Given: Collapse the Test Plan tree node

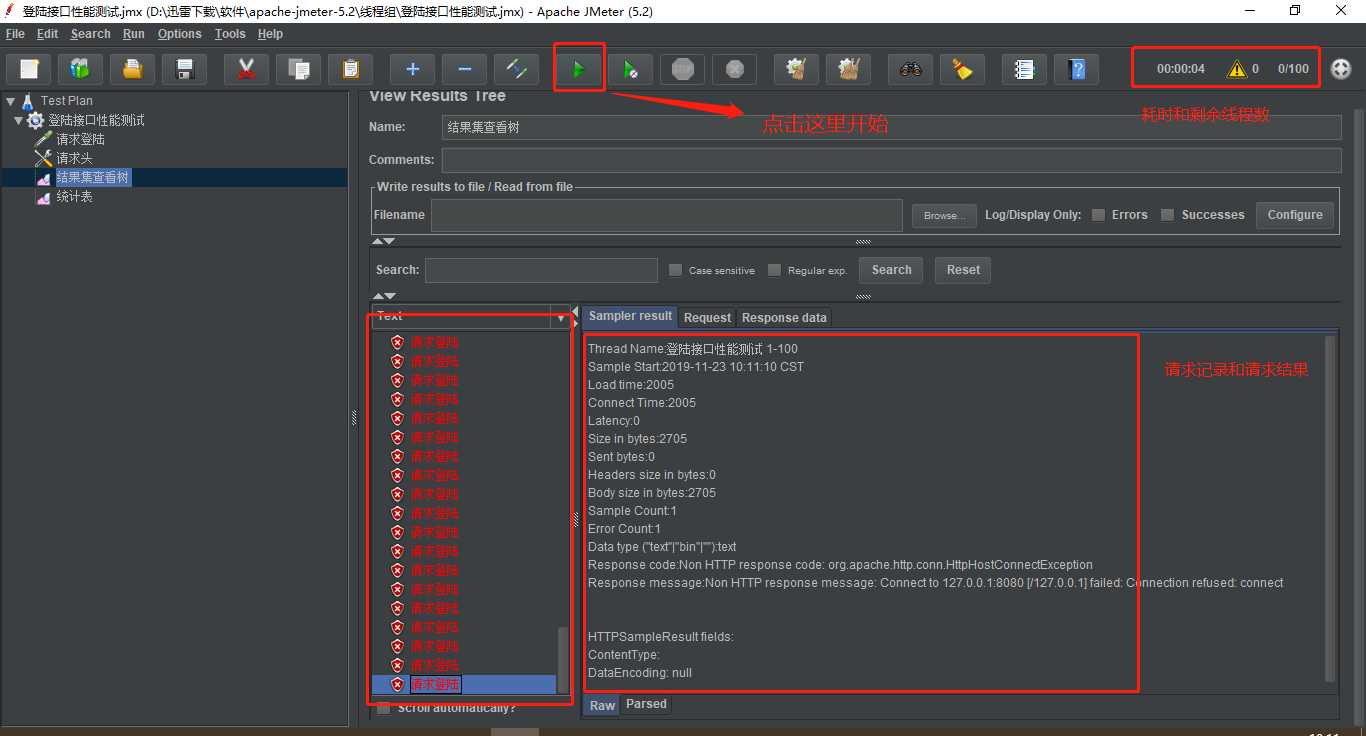Looking at the screenshot, I should pos(11,101).
